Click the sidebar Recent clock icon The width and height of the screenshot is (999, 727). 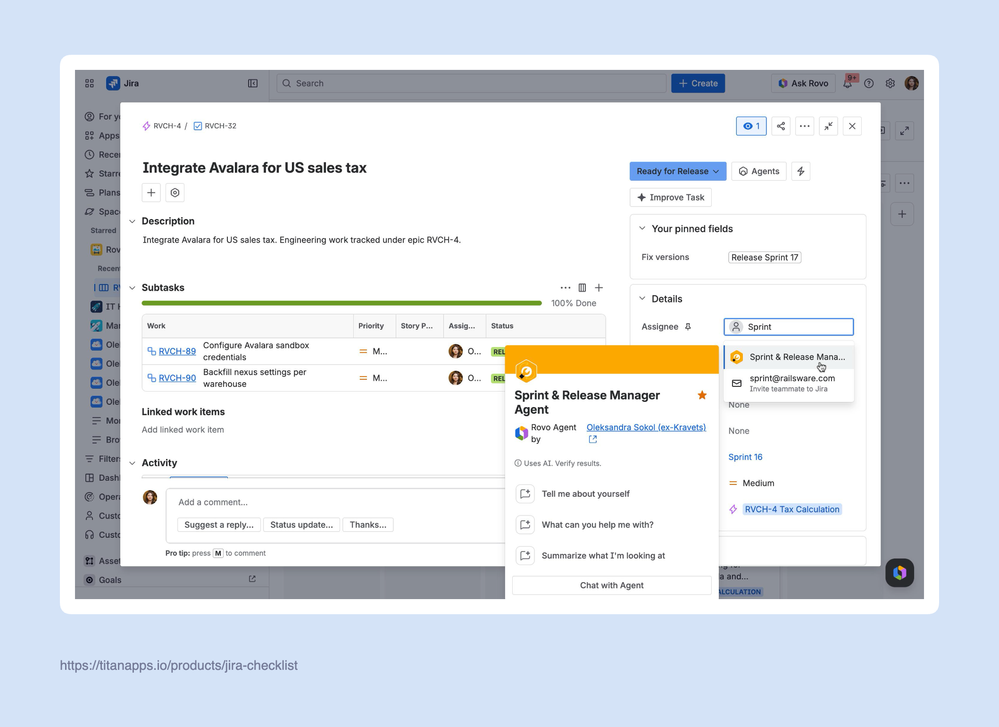90,154
